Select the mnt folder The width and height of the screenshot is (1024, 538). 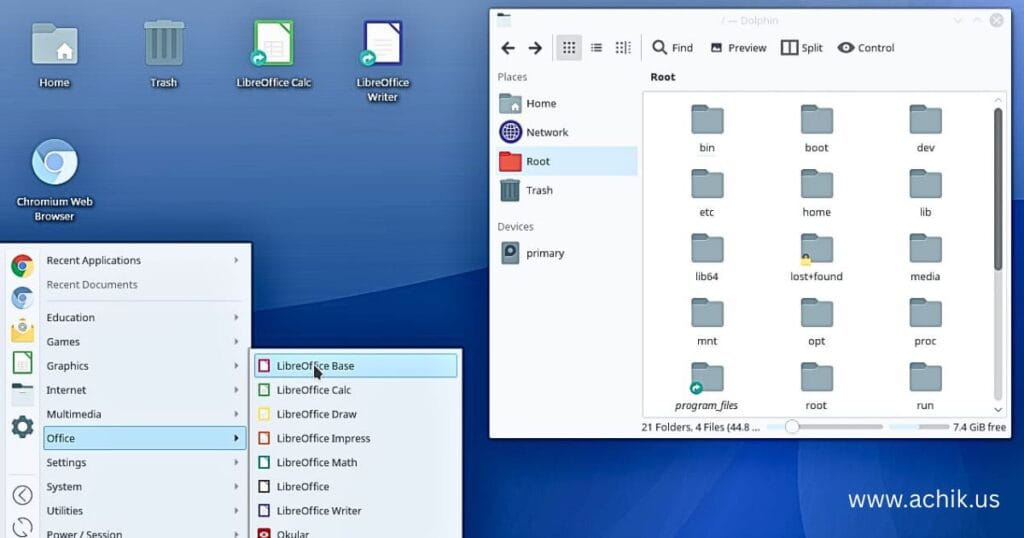[x=707, y=322]
